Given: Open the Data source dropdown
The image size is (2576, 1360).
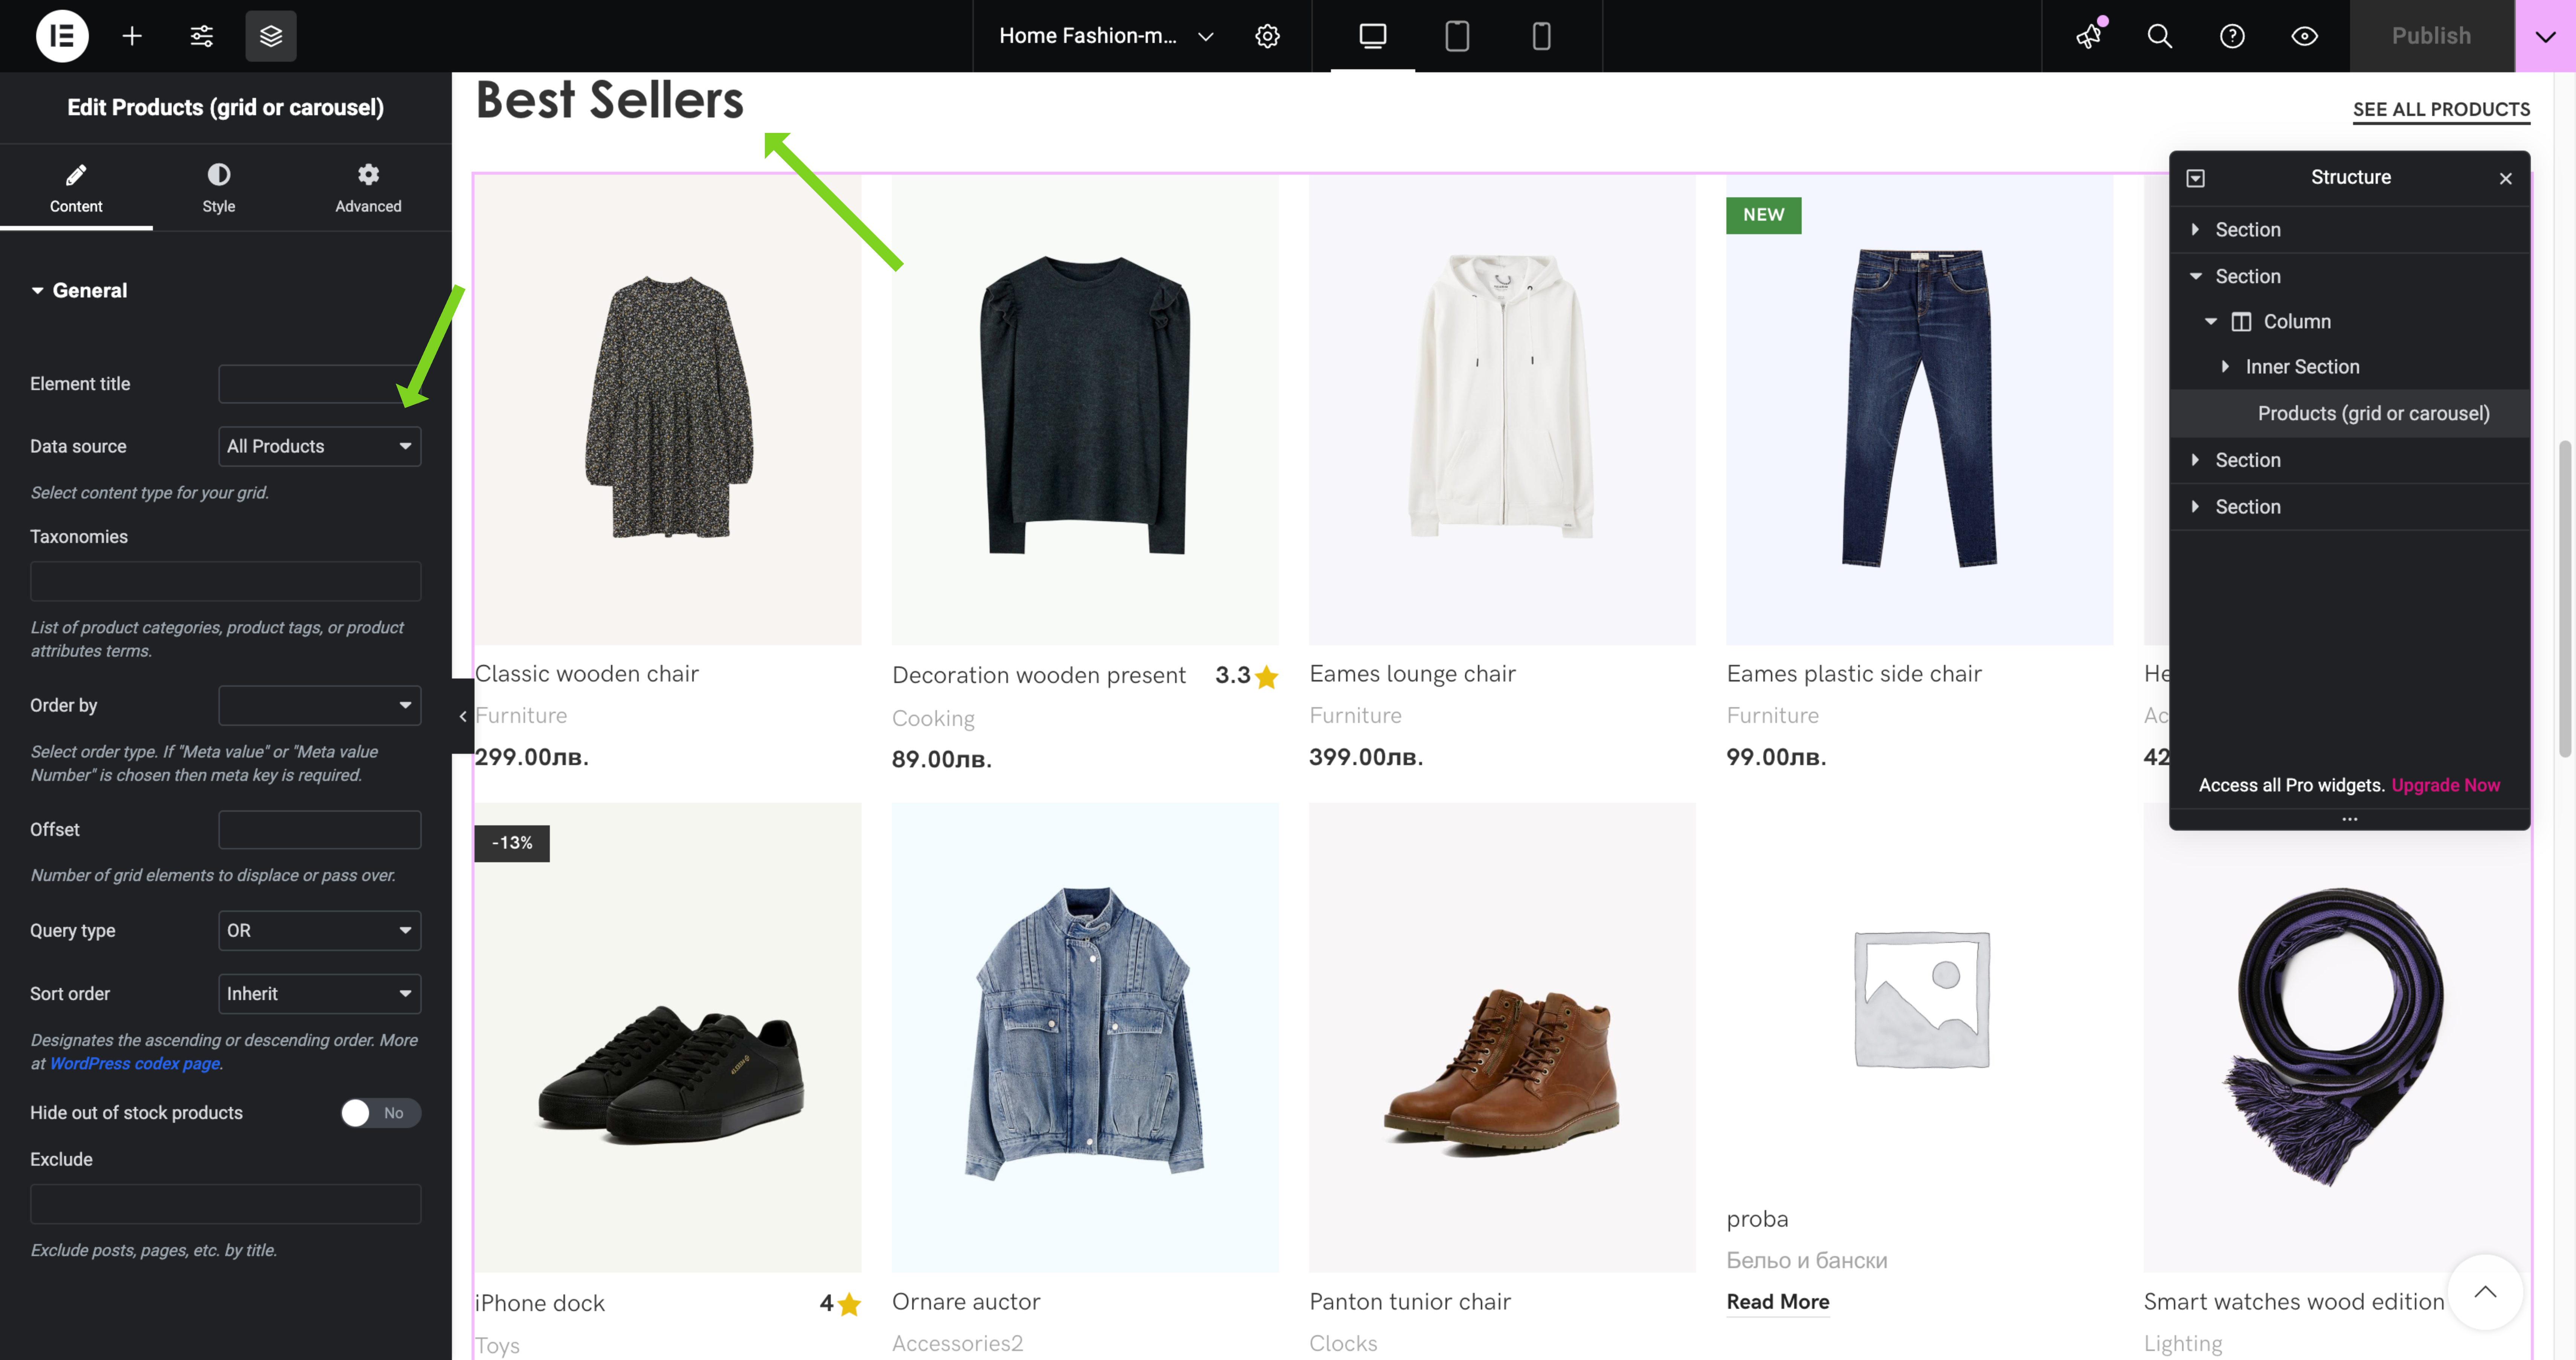Looking at the screenshot, I should pos(320,446).
